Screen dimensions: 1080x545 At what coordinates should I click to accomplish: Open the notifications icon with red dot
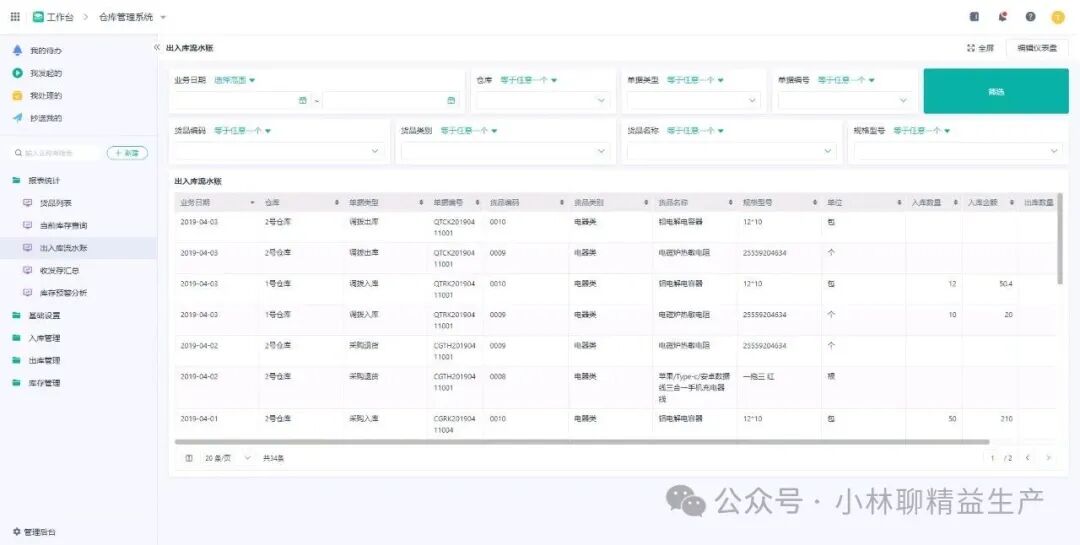[1003, 17]
